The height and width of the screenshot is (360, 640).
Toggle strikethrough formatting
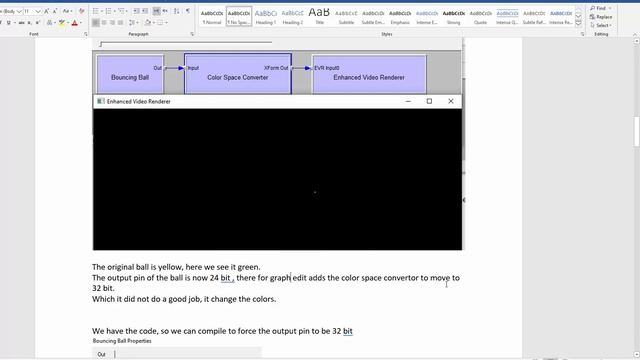point(21,23)
